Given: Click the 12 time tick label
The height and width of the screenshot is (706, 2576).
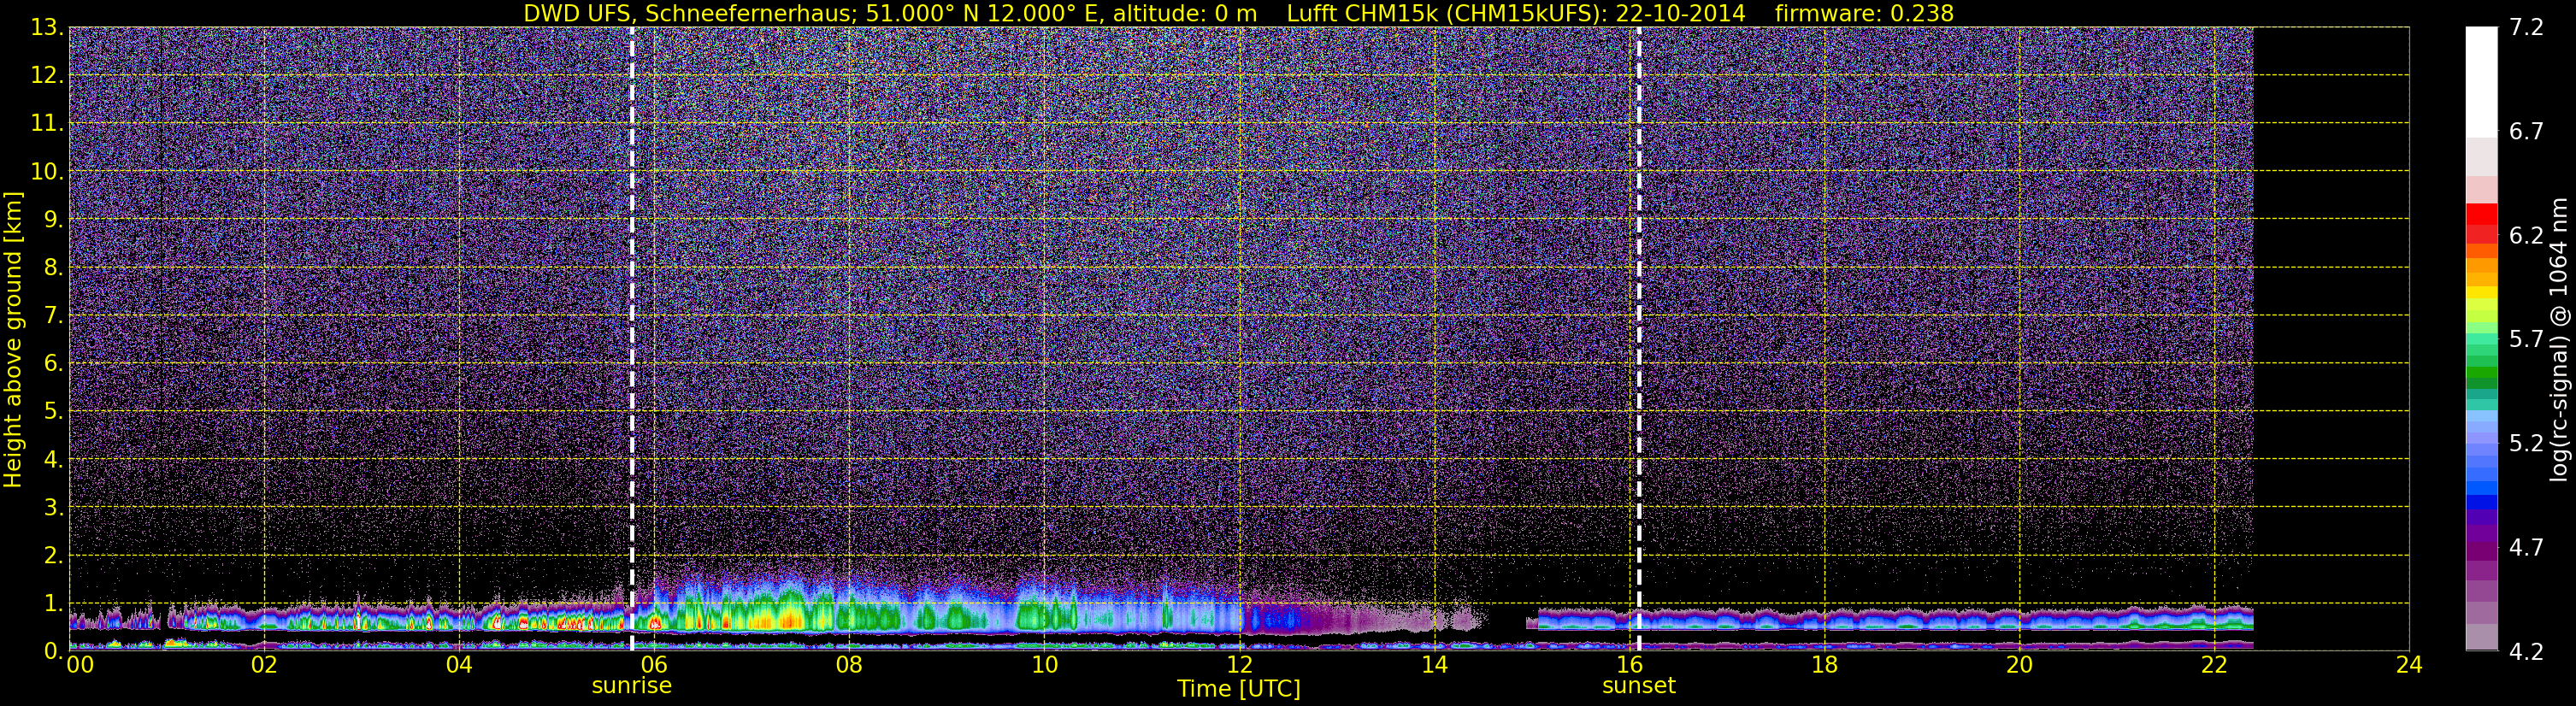Looking at the screenshot, I should (x=1239, y=665).
